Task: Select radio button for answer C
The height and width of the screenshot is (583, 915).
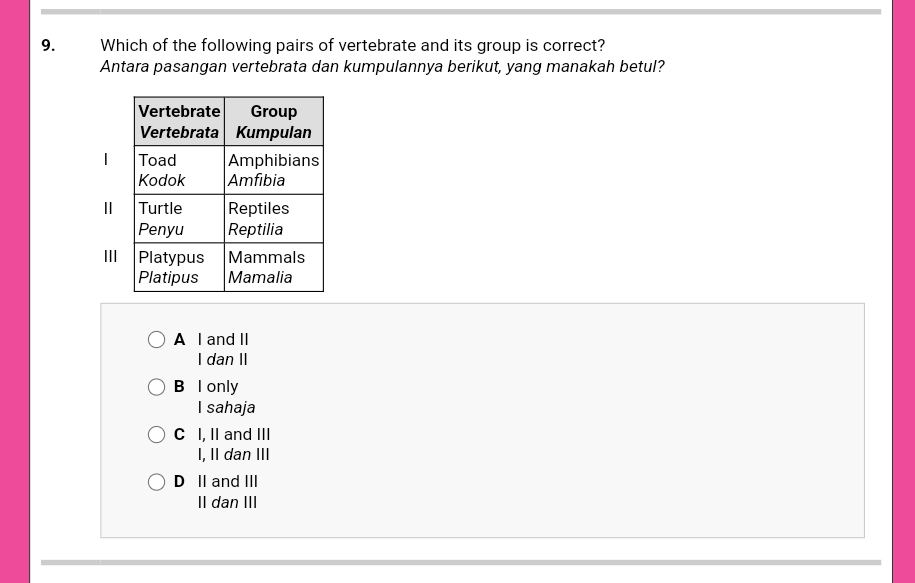Action: pyautogui.click(x=156, y=434)
